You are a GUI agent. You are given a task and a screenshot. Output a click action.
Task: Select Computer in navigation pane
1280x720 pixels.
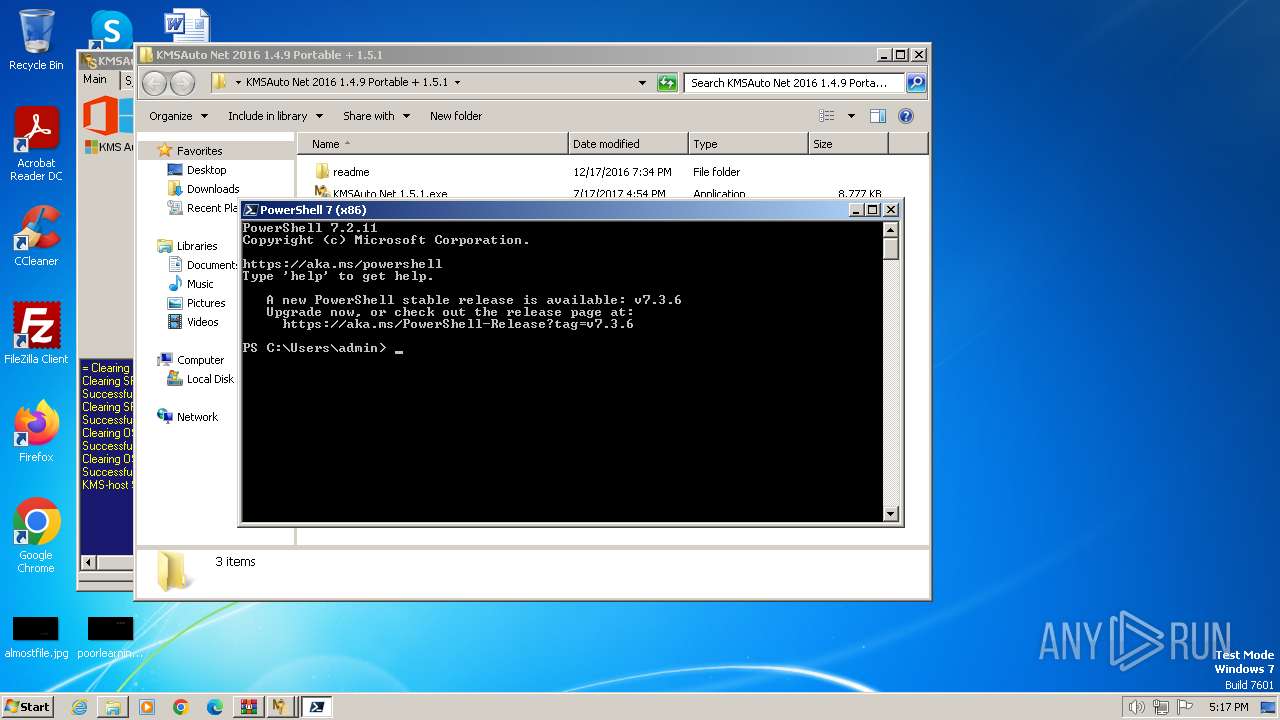coord(200,360)
